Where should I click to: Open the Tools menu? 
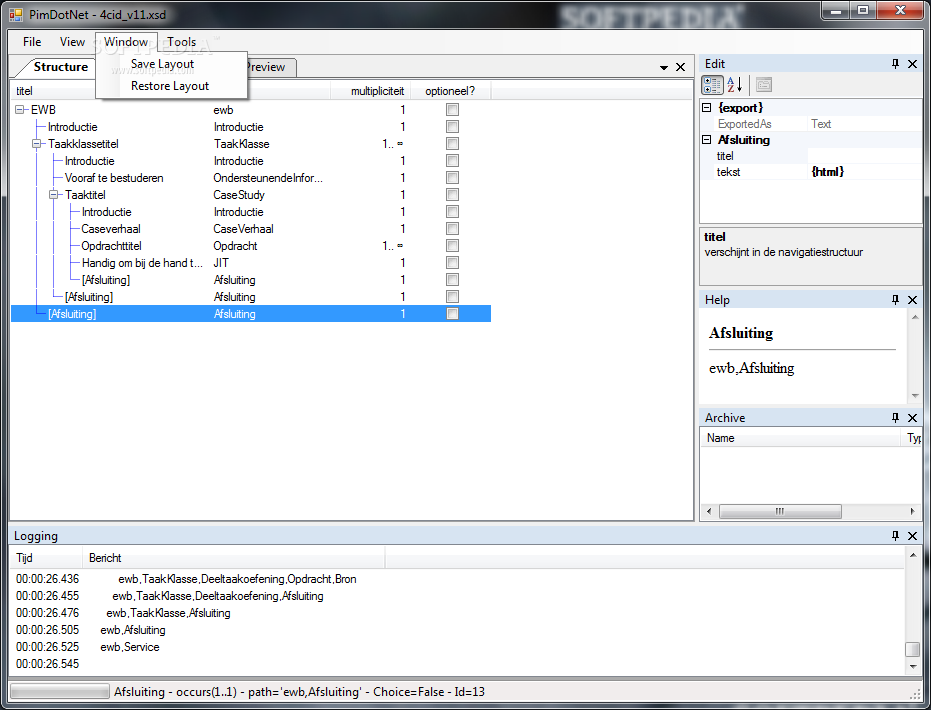pyautogui.click(x=181, y=42)
